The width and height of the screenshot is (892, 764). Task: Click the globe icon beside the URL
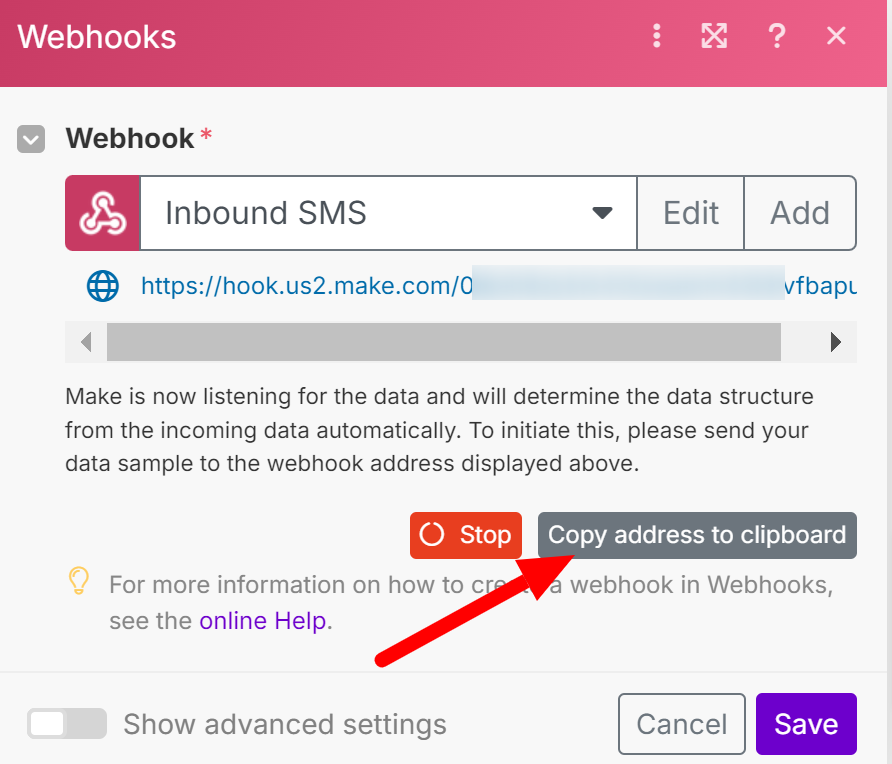103,287
